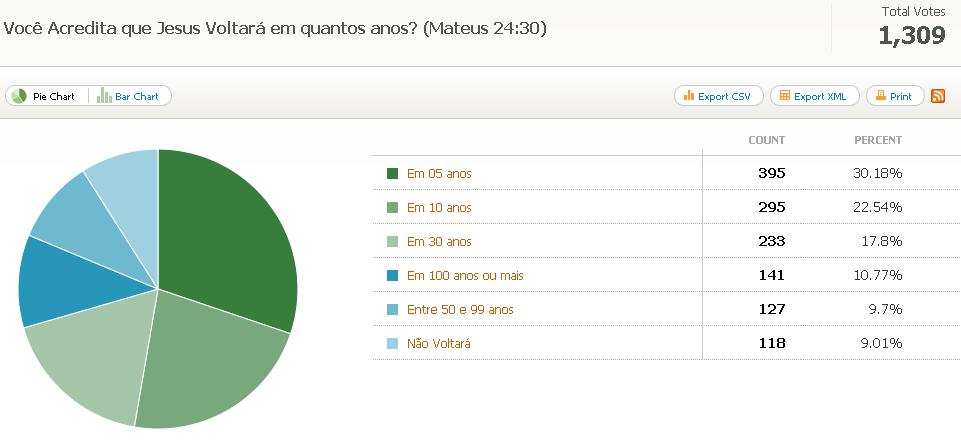
Task: Click the dark green 'Em 05 anos' legend swatch
Action: click(x=392, y=174)
